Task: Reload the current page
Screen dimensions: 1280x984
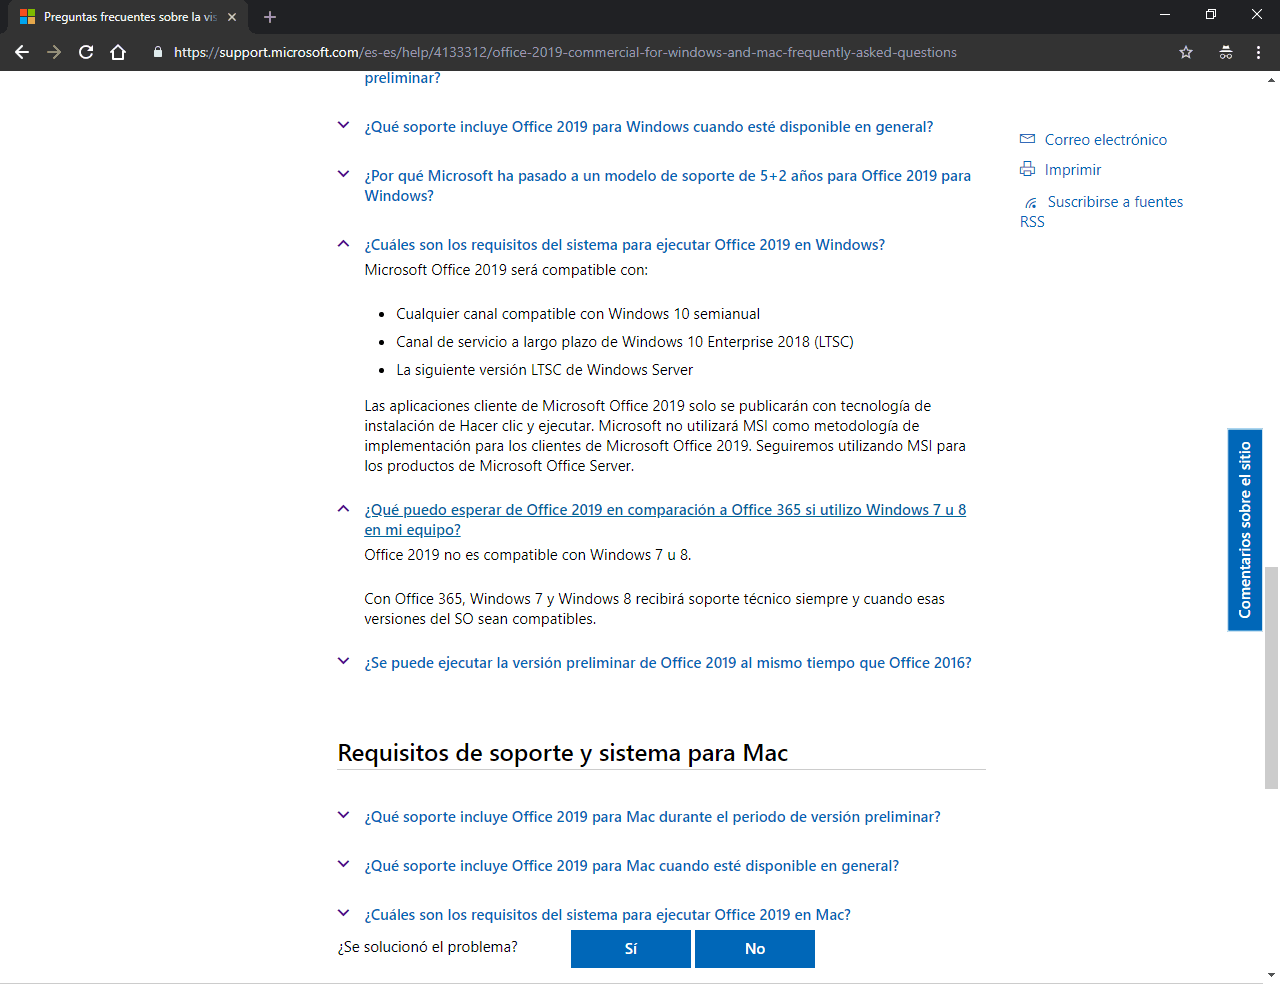Action: (86, 52)
